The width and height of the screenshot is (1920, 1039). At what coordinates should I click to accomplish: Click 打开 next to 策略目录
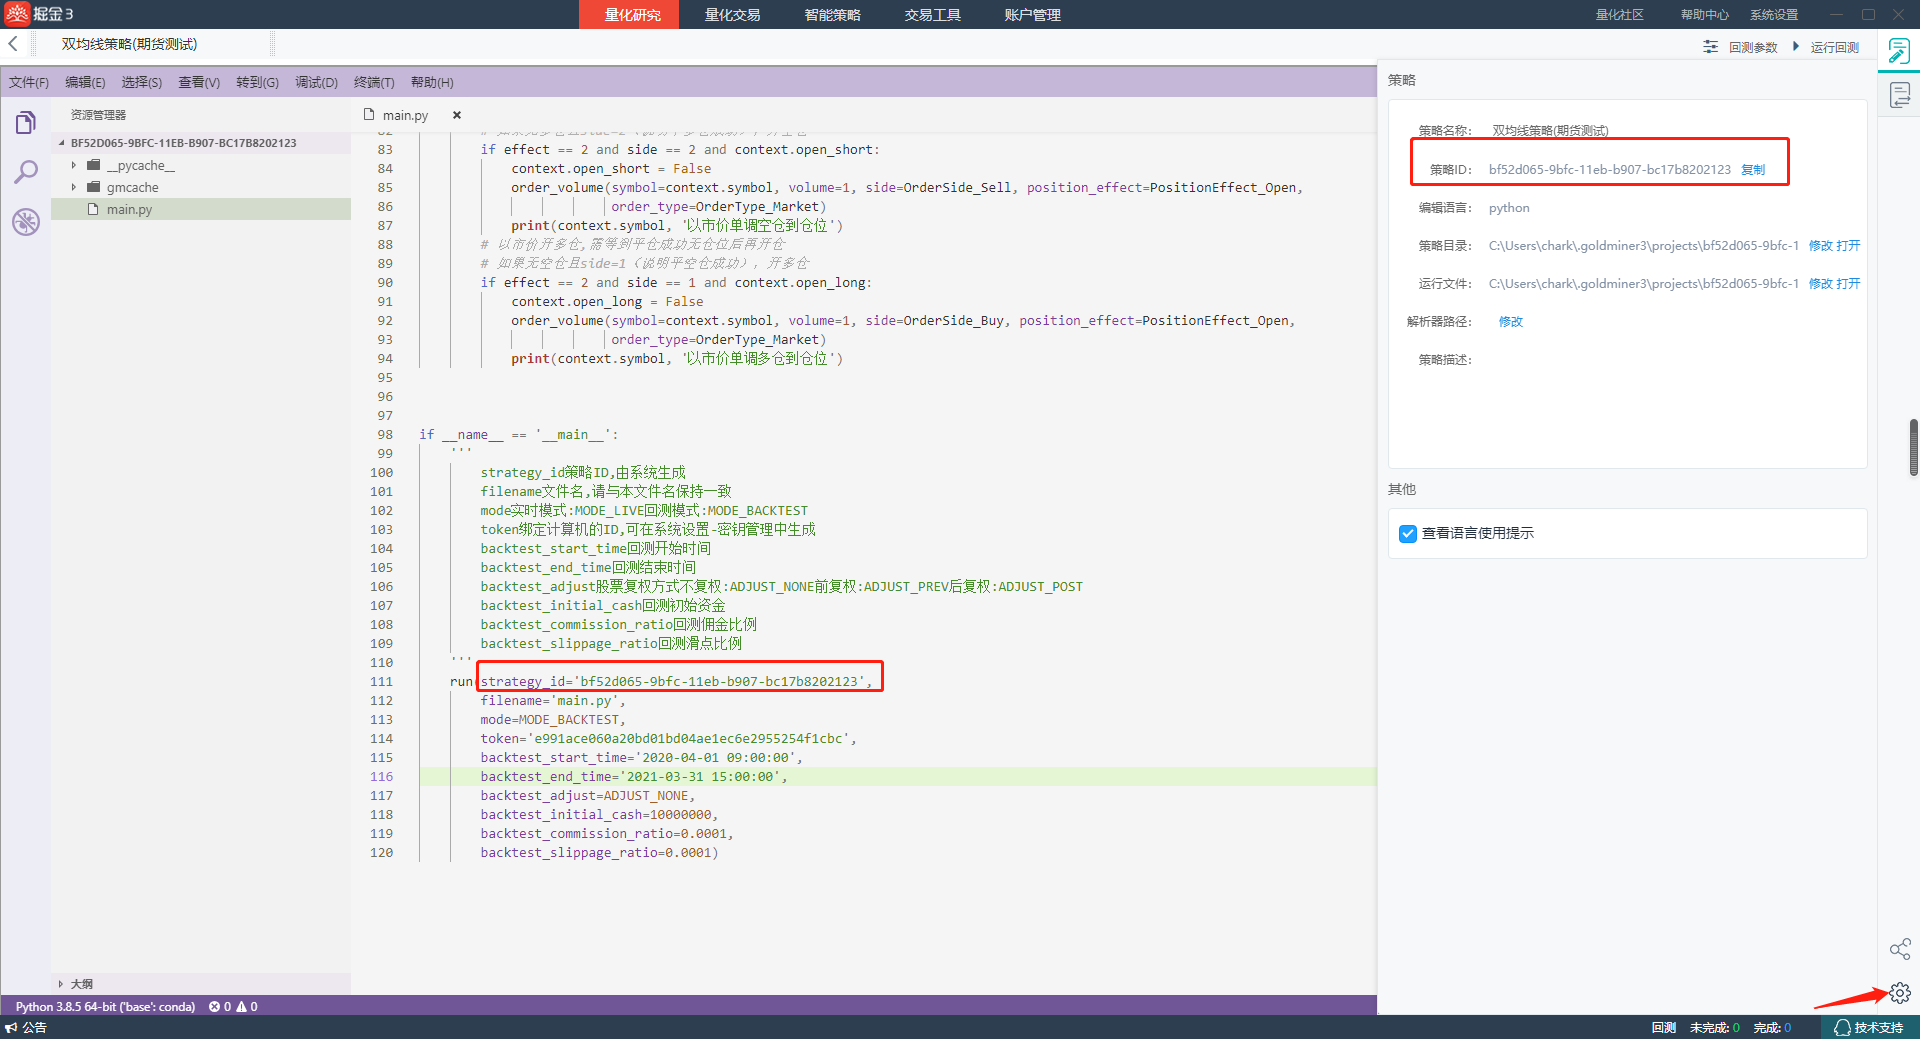pyautogui.click(x=1848, y=245)
